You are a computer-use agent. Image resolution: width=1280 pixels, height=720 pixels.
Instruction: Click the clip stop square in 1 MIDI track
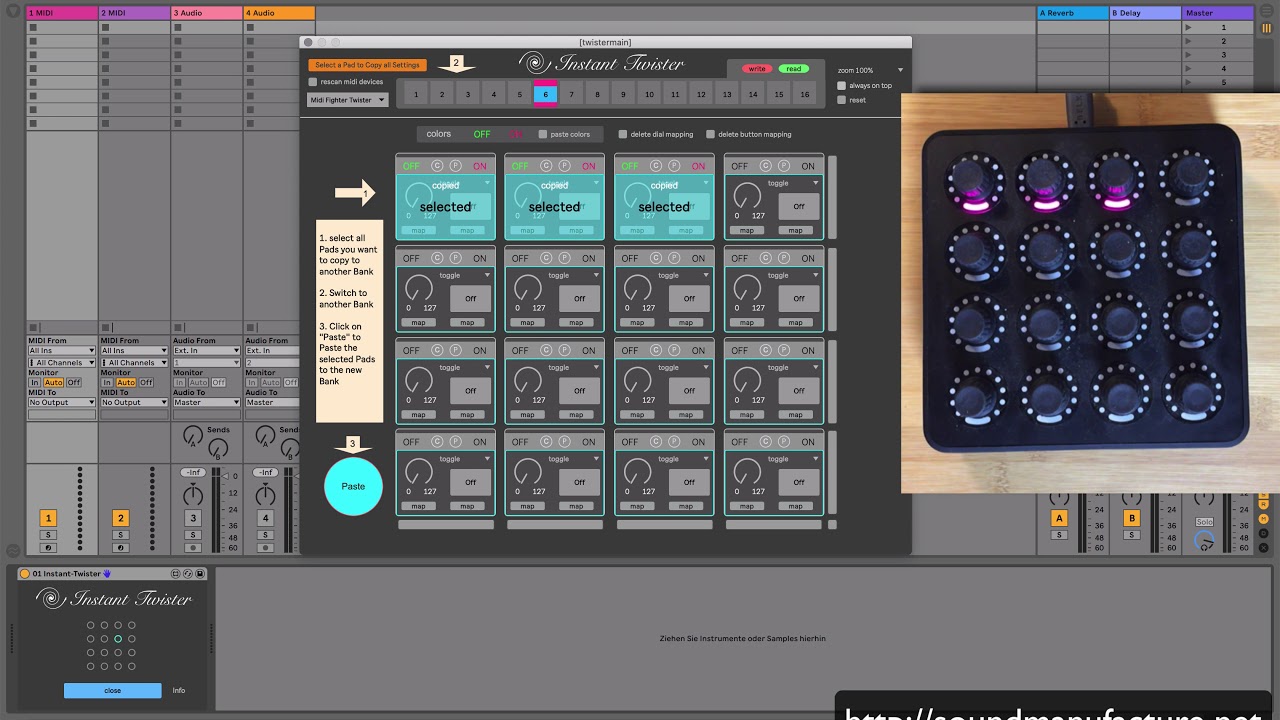point(33,326)
